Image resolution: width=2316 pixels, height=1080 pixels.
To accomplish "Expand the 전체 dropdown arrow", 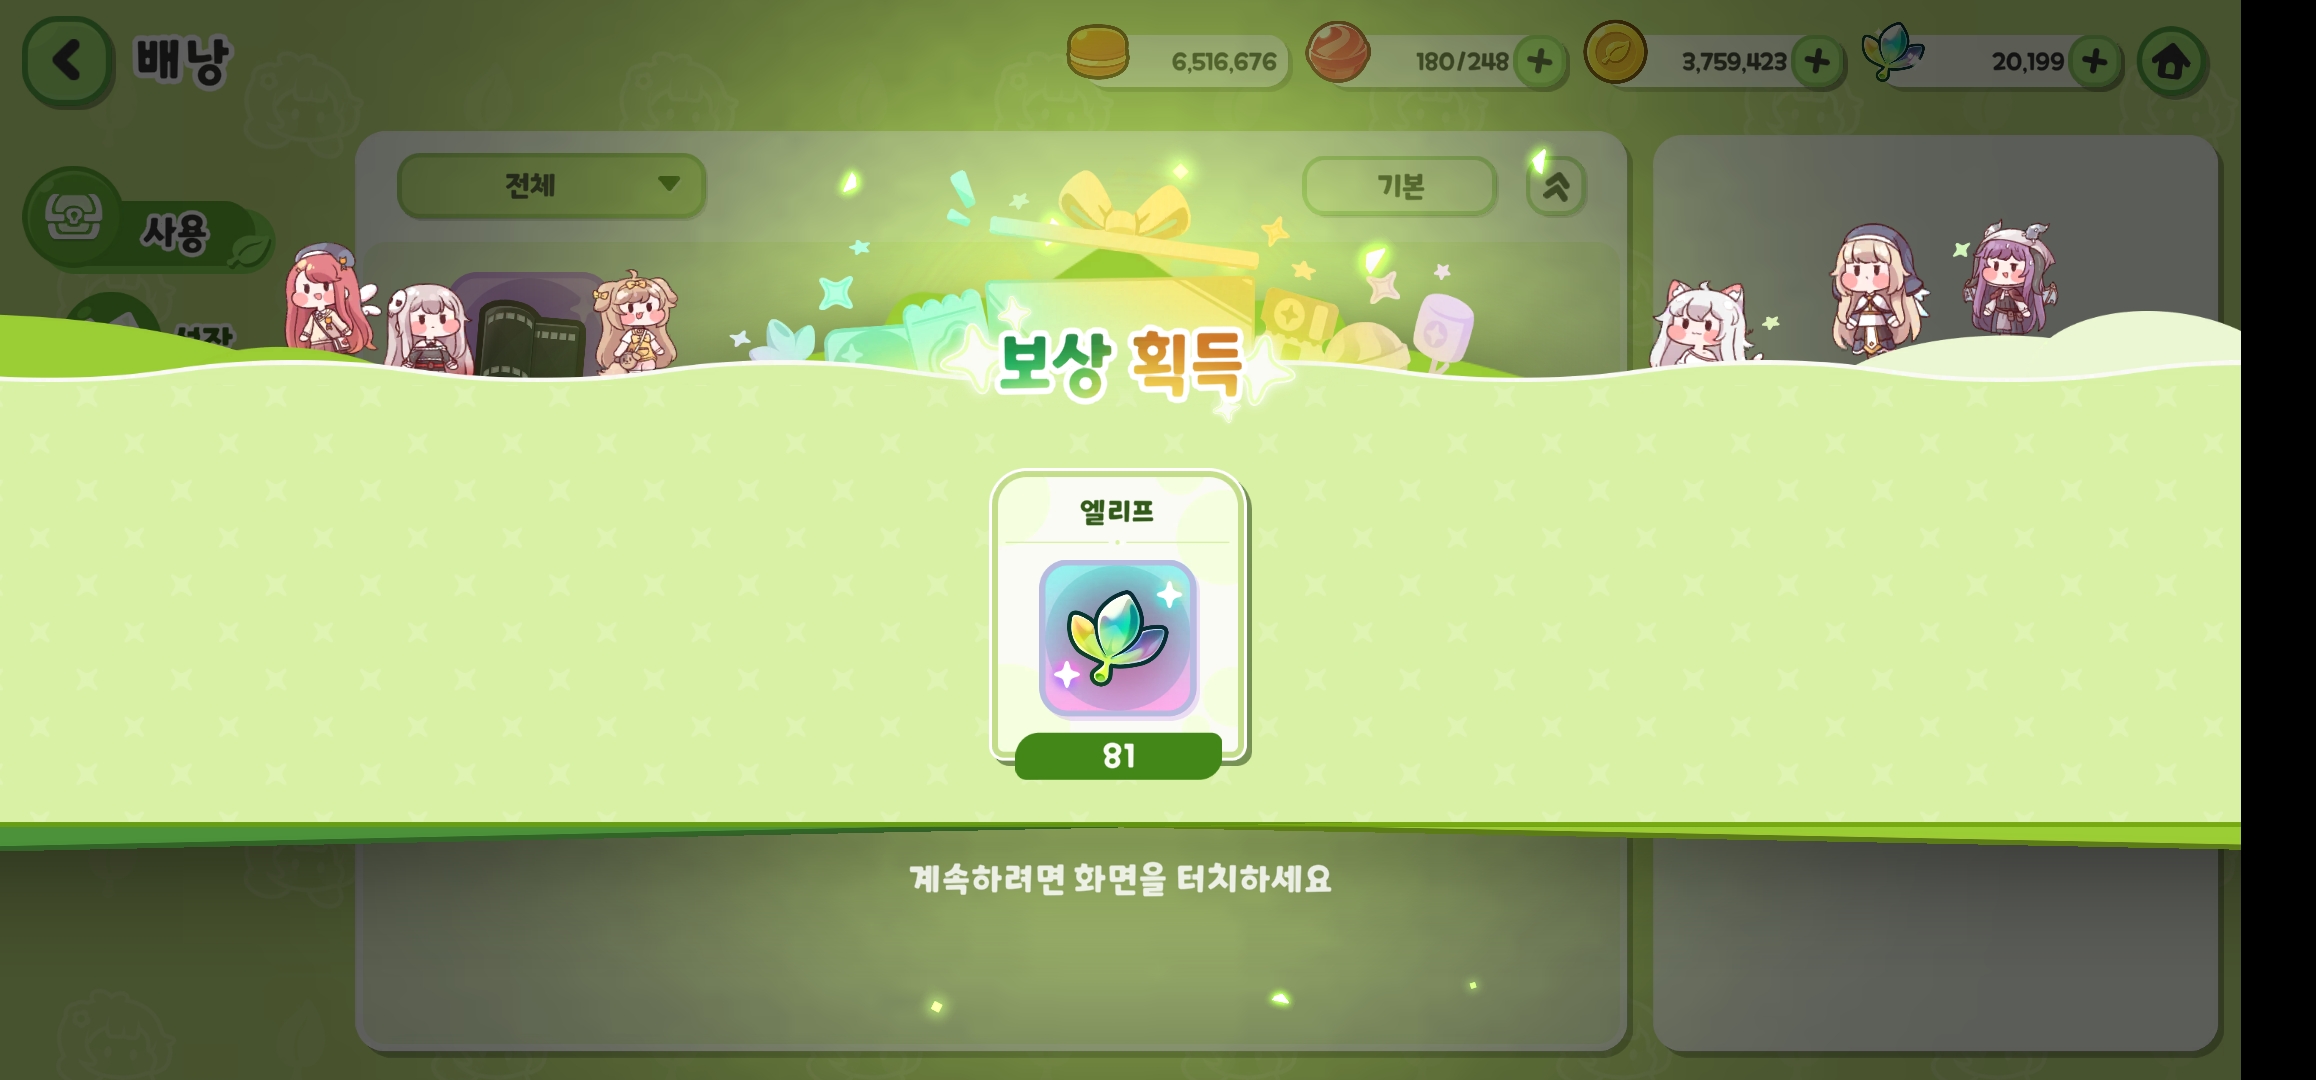I will 669,183.
